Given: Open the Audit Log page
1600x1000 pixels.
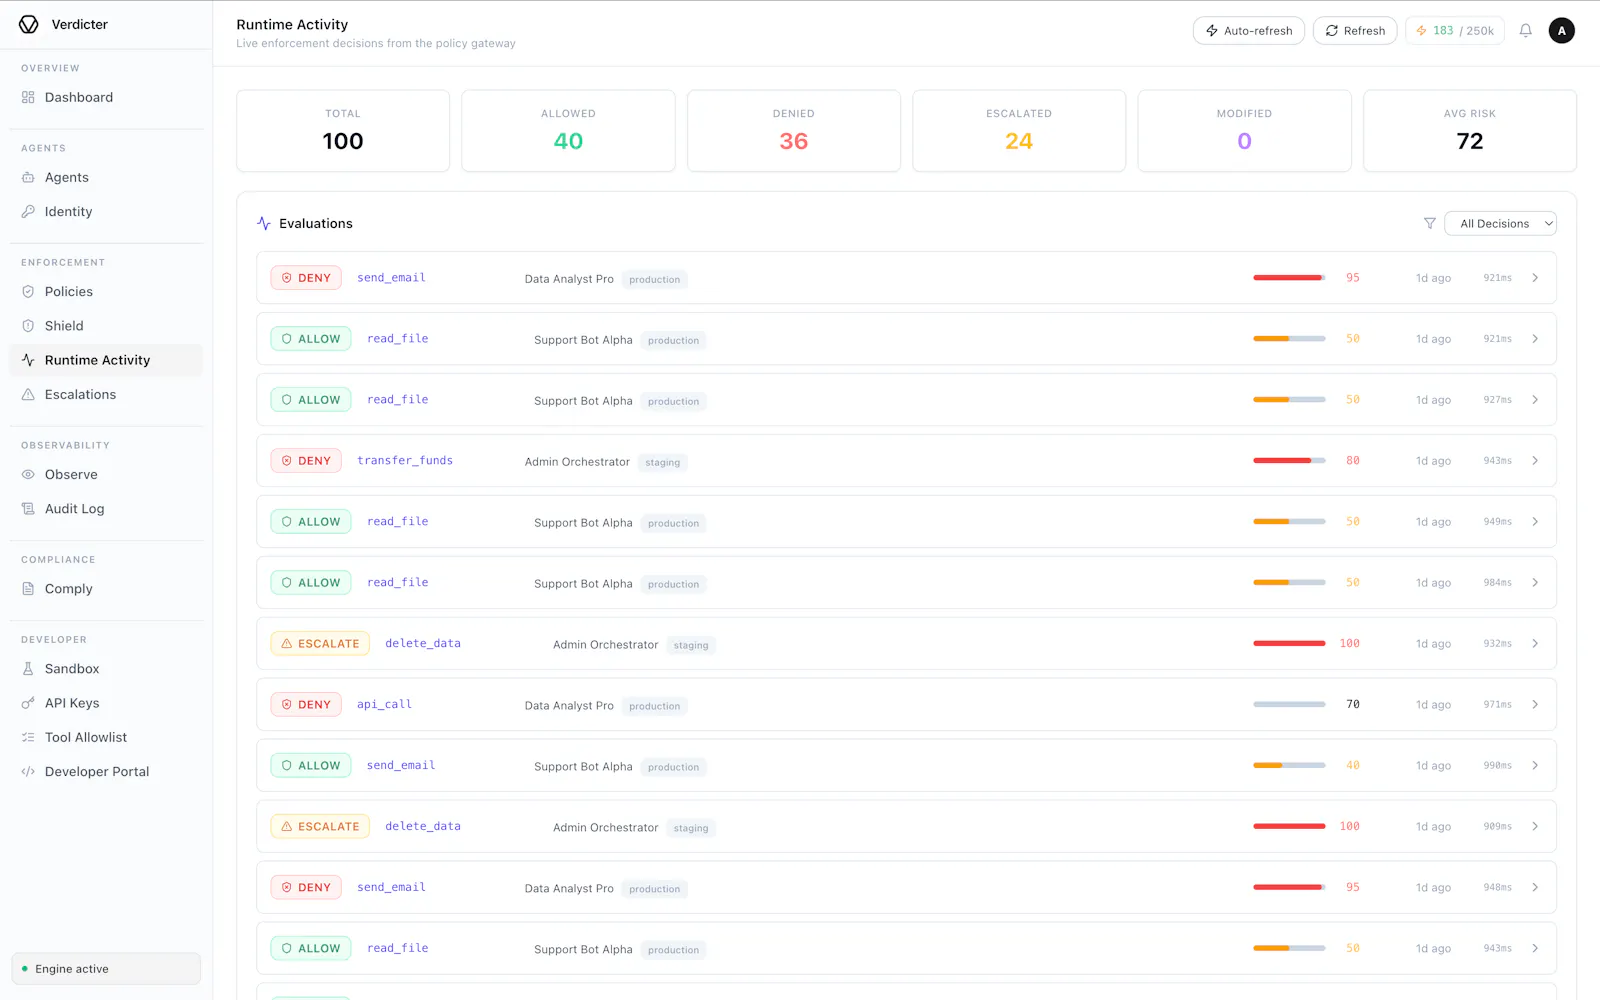Looking at the screenshot, I should coord(106,509).
